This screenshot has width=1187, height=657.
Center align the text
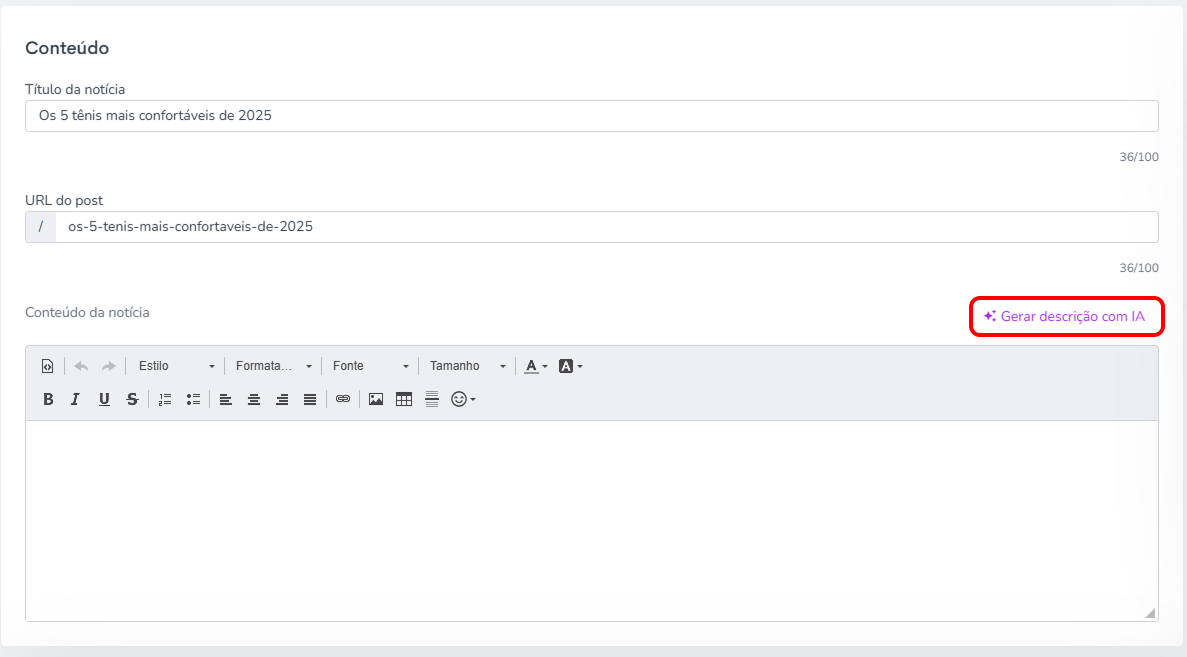click(254, 400)
